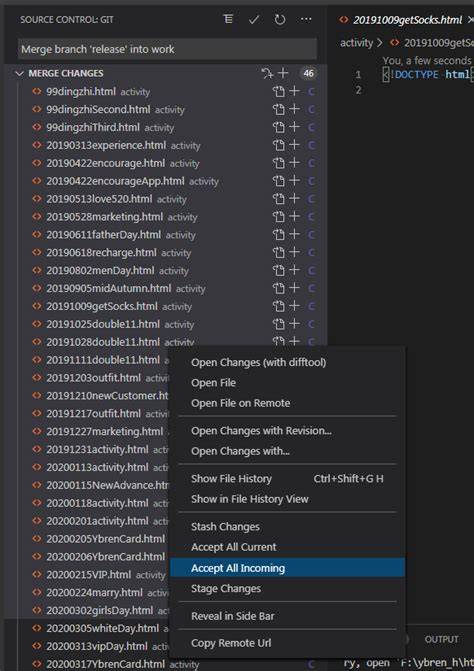Open file icon for 20190513love520.html

(279, 199)
